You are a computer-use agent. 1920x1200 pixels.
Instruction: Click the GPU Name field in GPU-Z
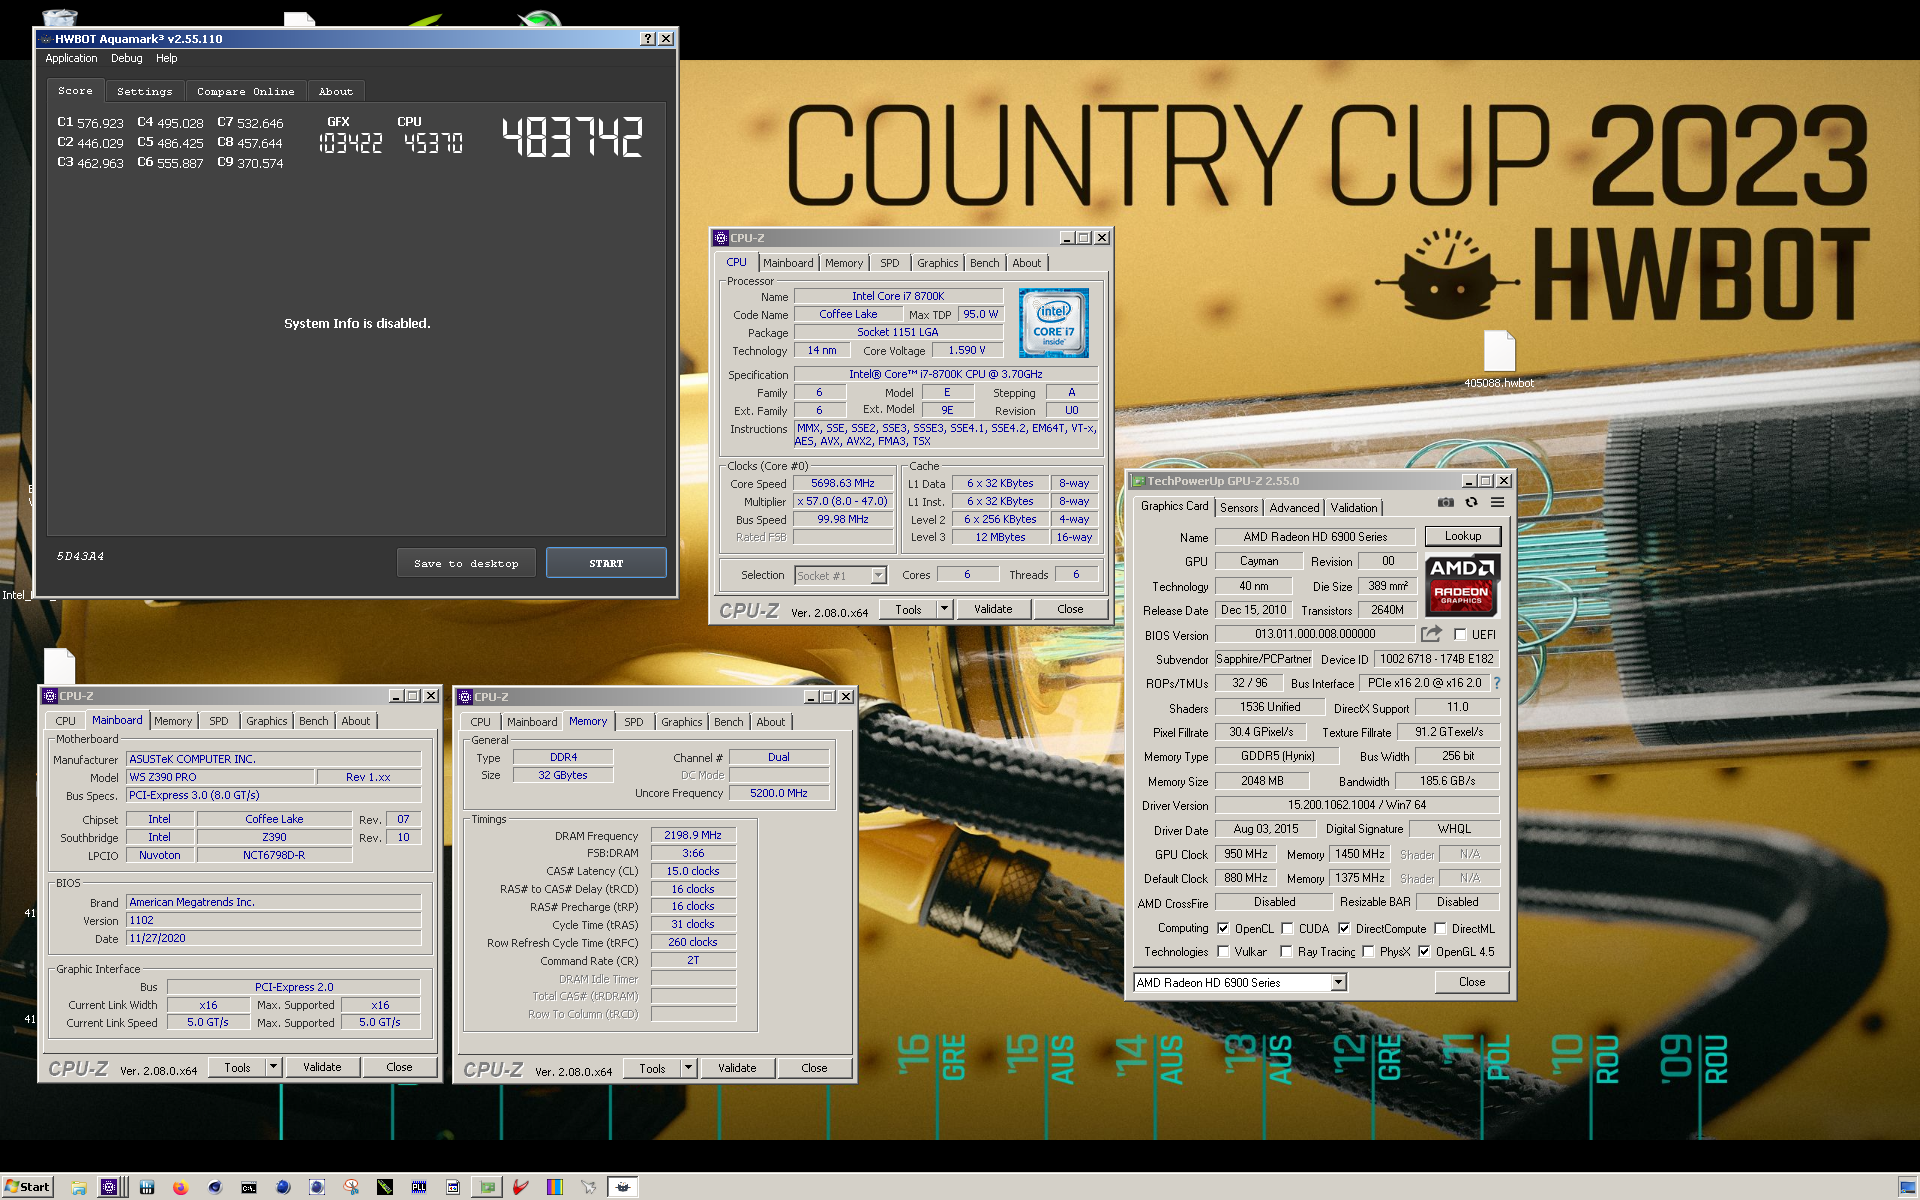click(x=1315, y=537)
